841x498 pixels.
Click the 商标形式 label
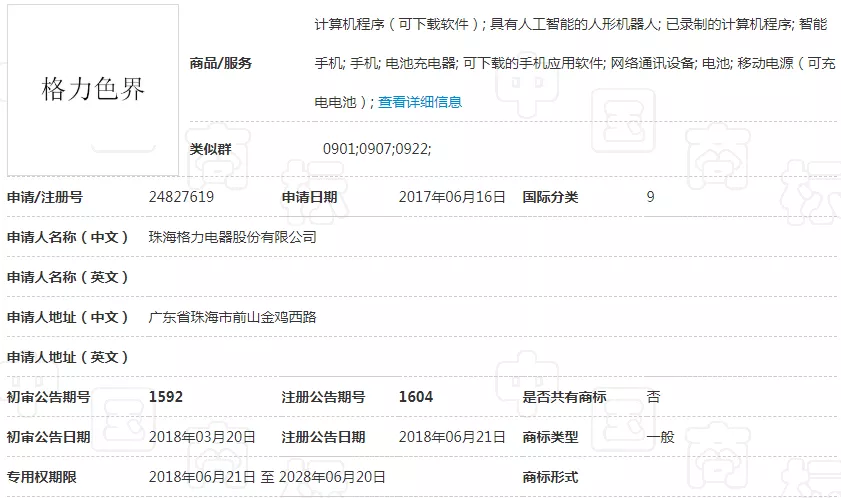pyautogui.click(x=550, y=477)
